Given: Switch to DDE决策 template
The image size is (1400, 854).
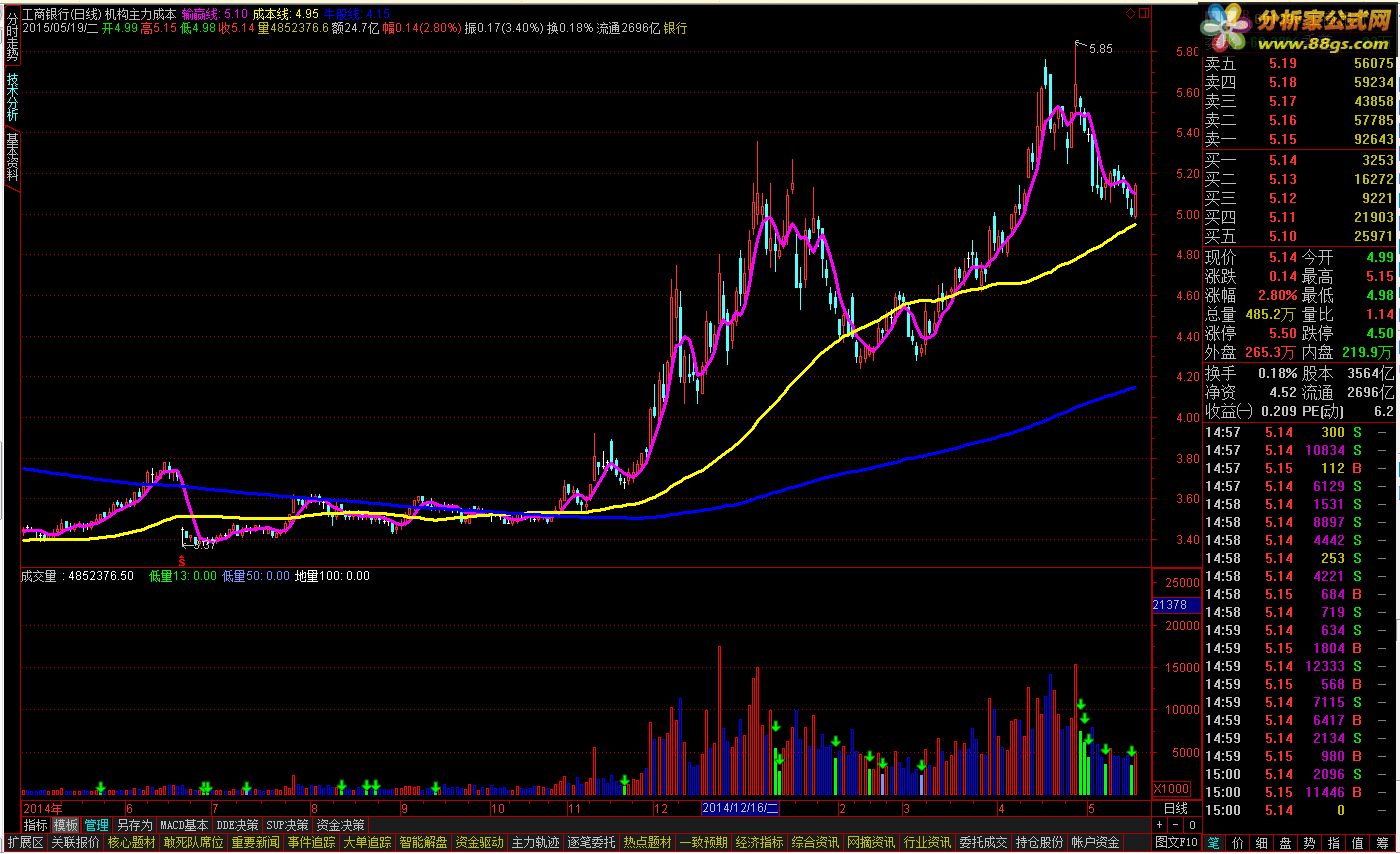Looking at the screenshot, I should (237, 825).
